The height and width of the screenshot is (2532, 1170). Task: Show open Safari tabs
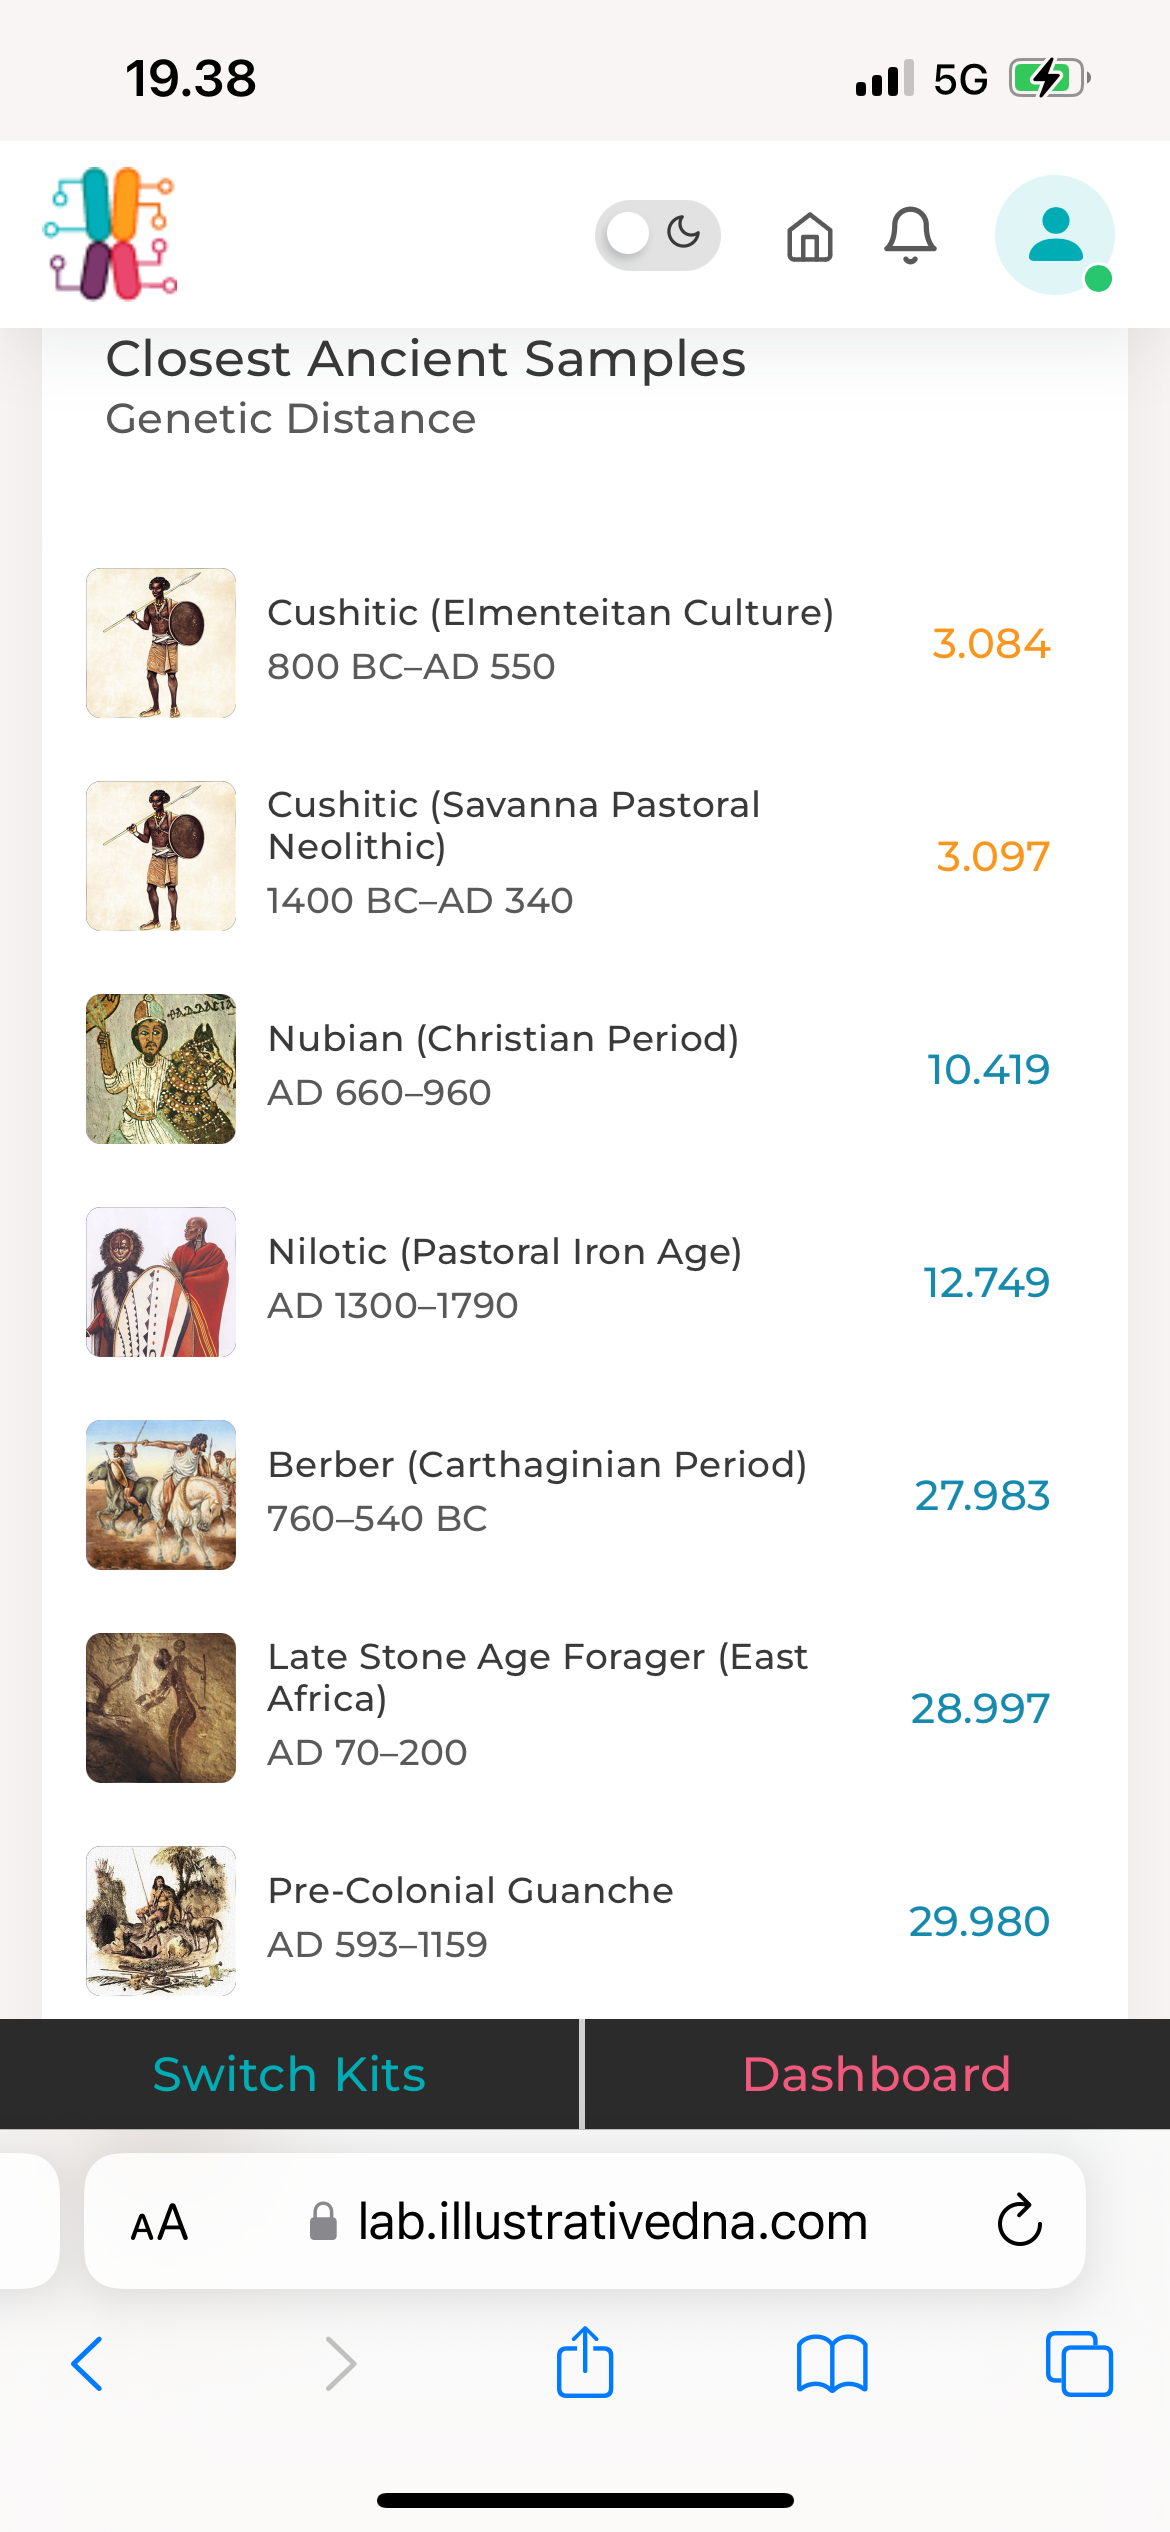(1079, 2364)
